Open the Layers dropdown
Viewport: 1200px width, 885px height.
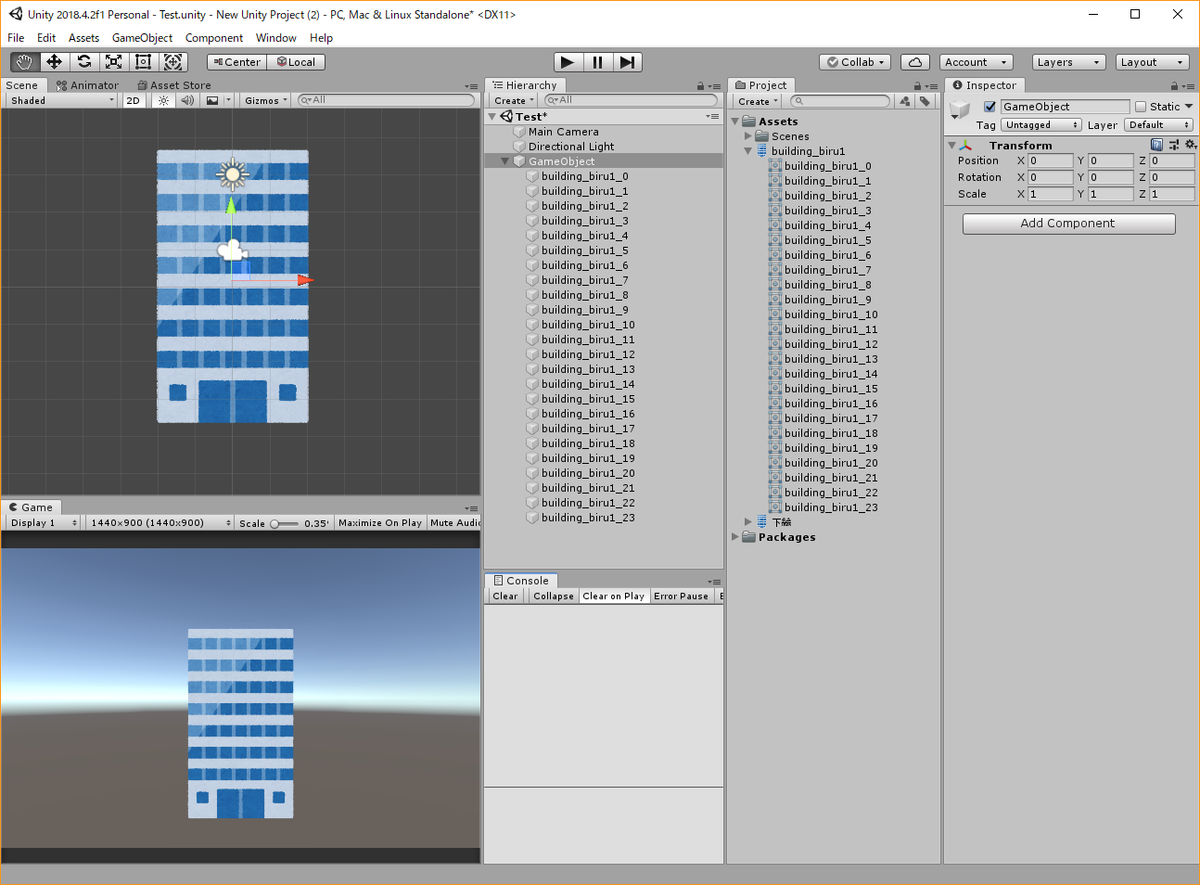(x=1069, y=62)
